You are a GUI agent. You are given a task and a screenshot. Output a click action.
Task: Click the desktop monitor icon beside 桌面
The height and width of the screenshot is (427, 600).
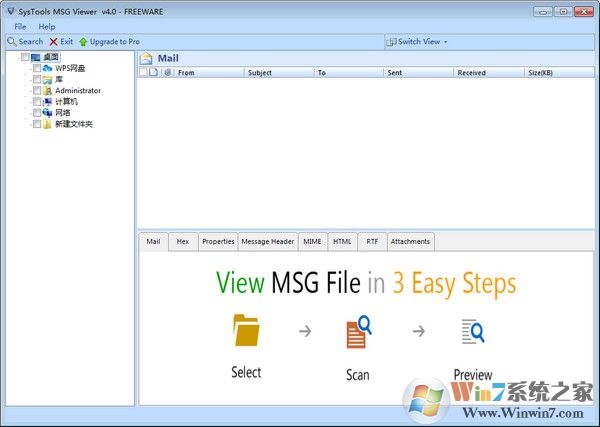(x=36, y=57)
